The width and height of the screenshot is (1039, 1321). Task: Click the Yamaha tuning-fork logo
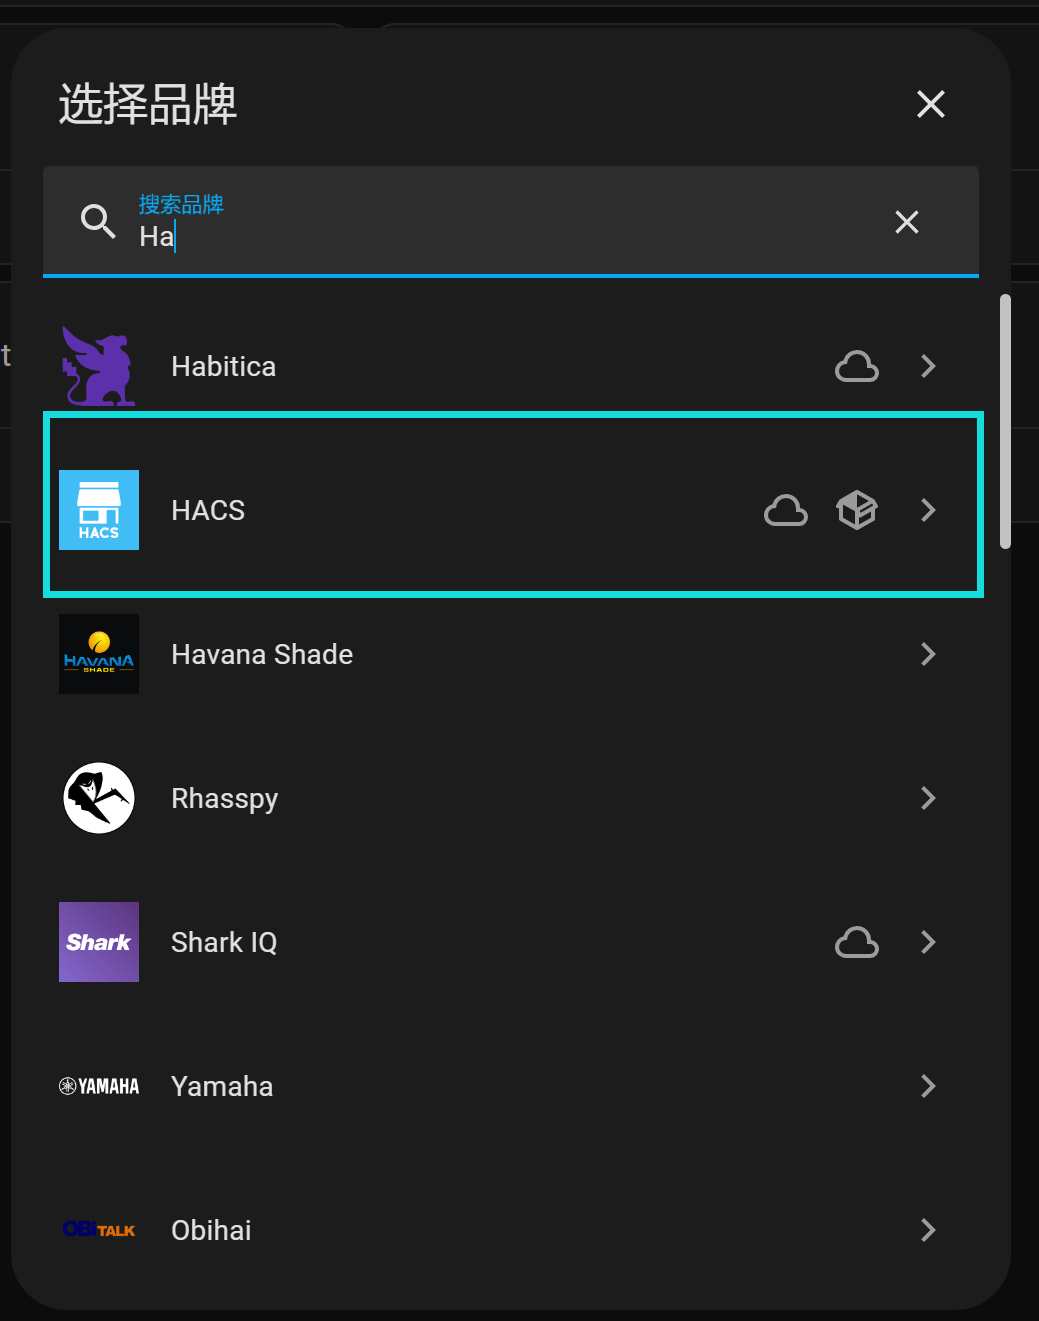[x=98, y=1086]
